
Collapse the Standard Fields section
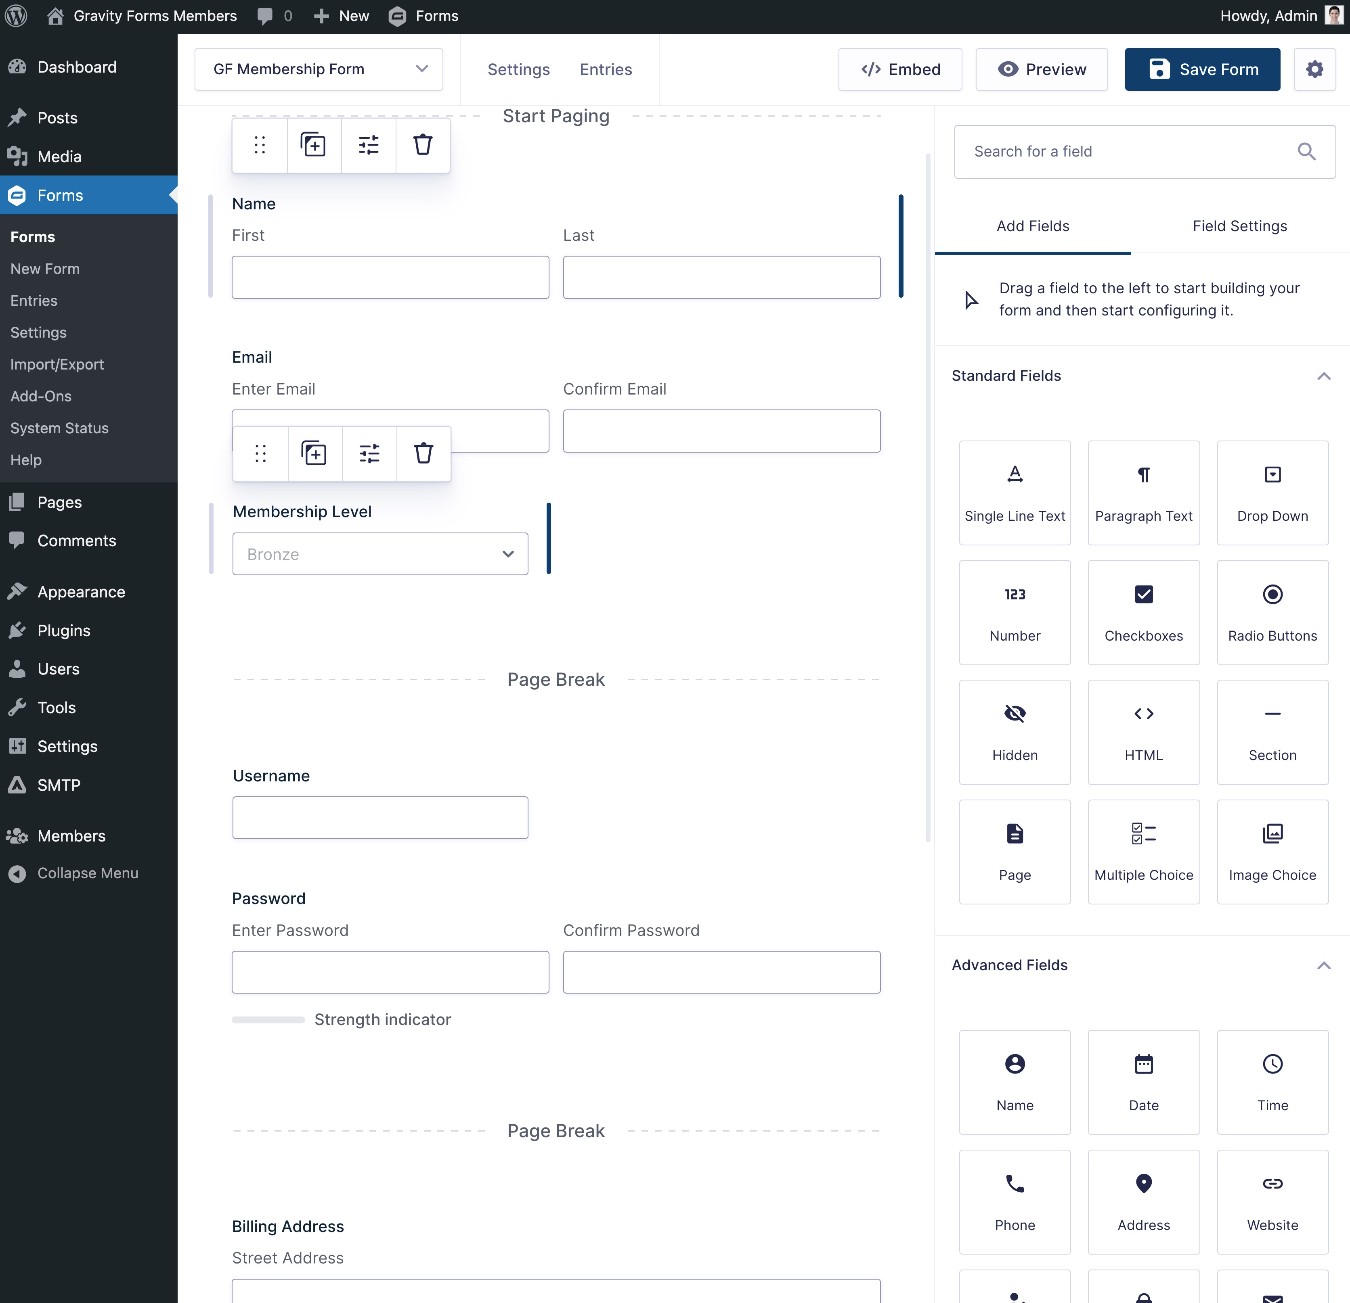(1323, 376)
